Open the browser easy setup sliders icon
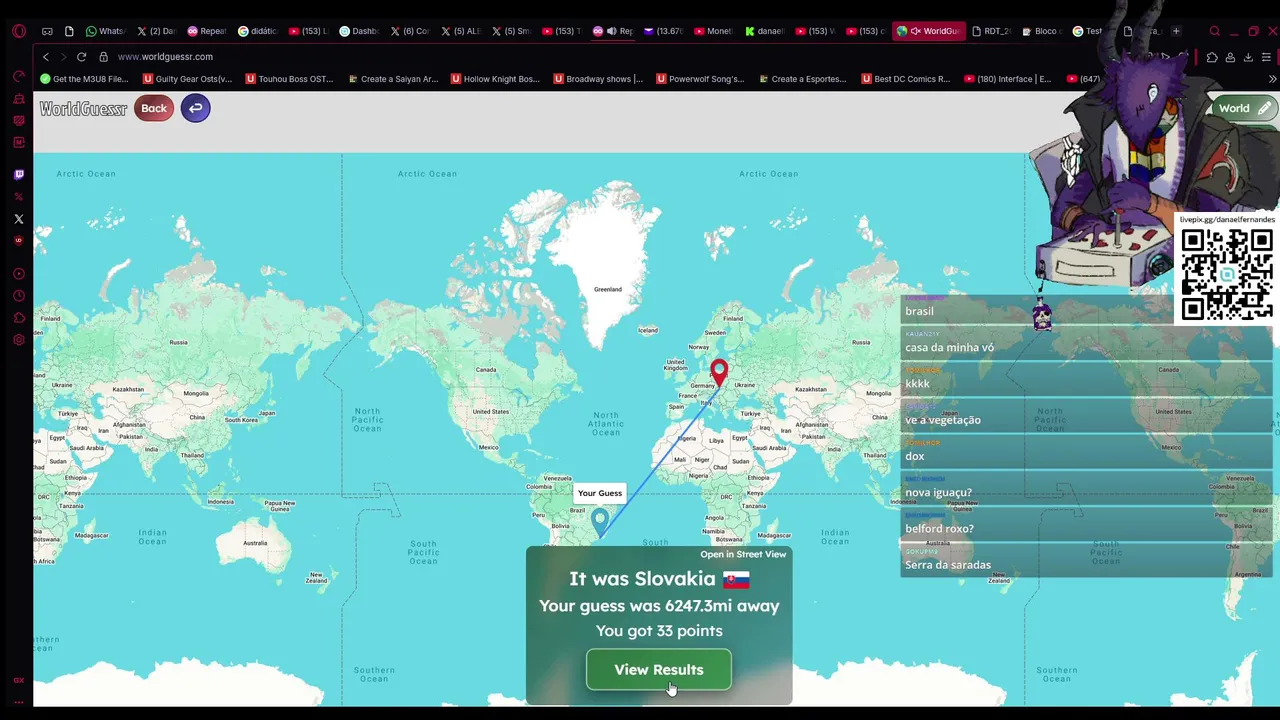 click(1266, 57)
